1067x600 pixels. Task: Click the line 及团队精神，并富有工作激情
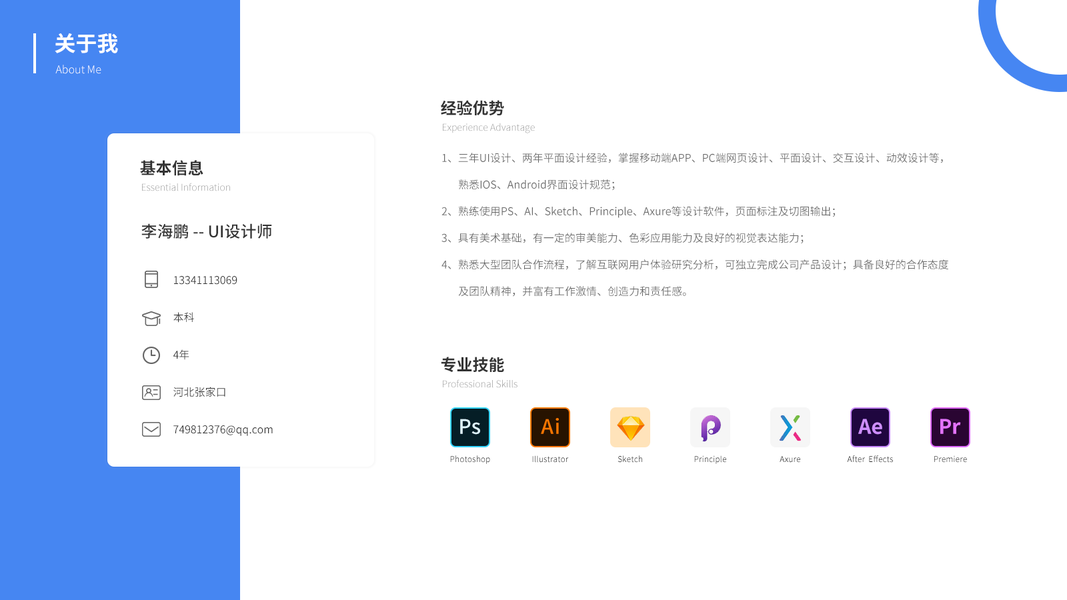coord(574,291)
